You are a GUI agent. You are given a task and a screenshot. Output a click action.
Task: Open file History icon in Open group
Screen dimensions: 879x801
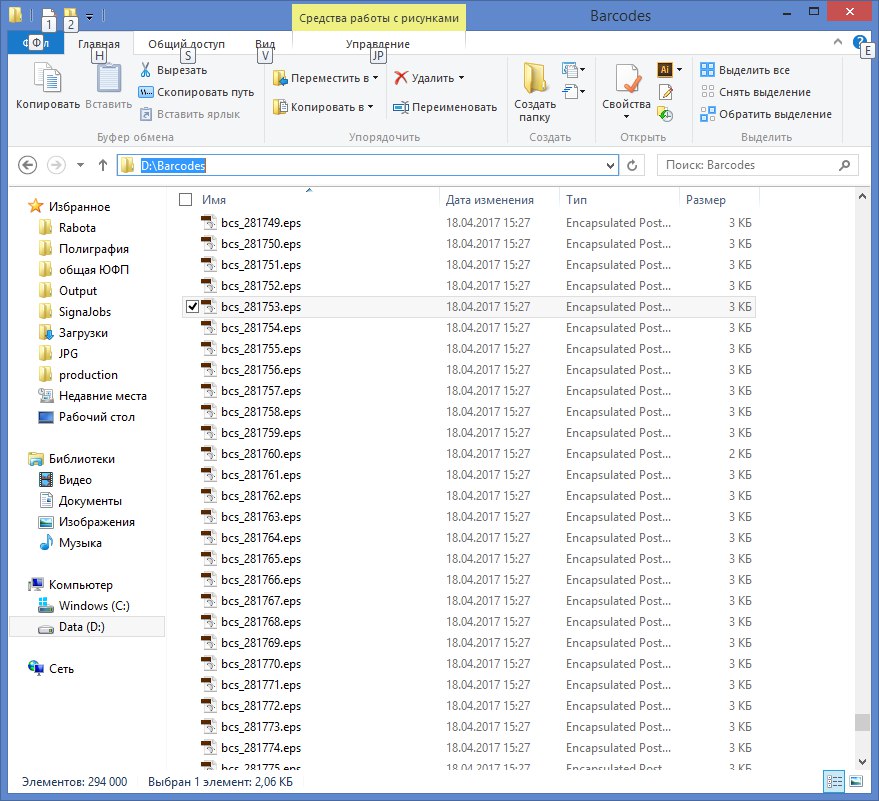pyautogui.click(x=665, y=114)
